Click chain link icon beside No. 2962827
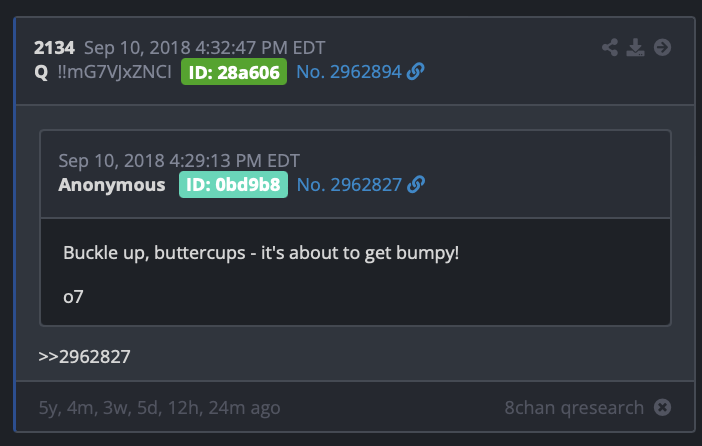Image resolution: width=702 pixels, height=446 pixels. [416, 184]
